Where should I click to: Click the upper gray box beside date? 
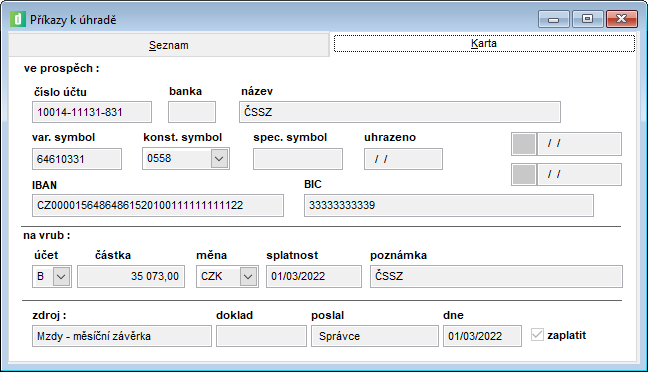pos(524,144)
